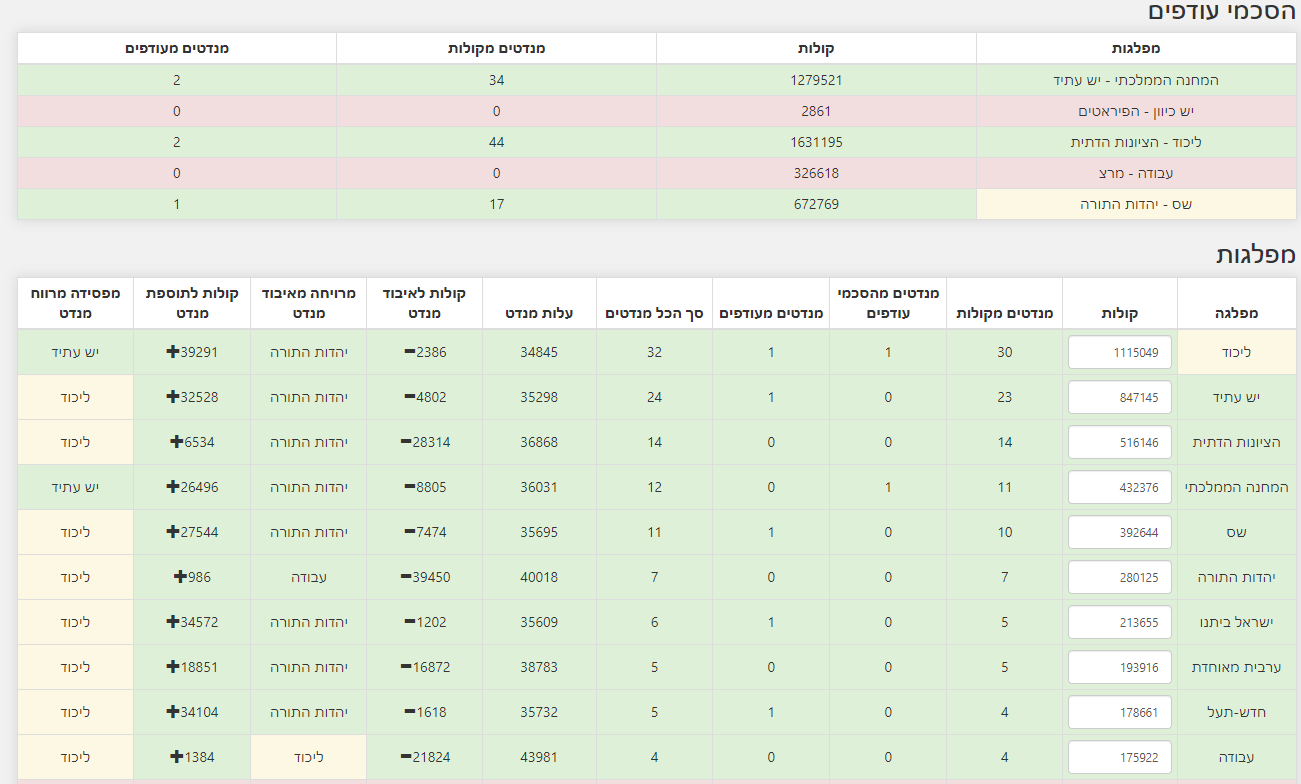Click the plus value 26496 cell
The image size is (1301, 784).
(192, 487)
